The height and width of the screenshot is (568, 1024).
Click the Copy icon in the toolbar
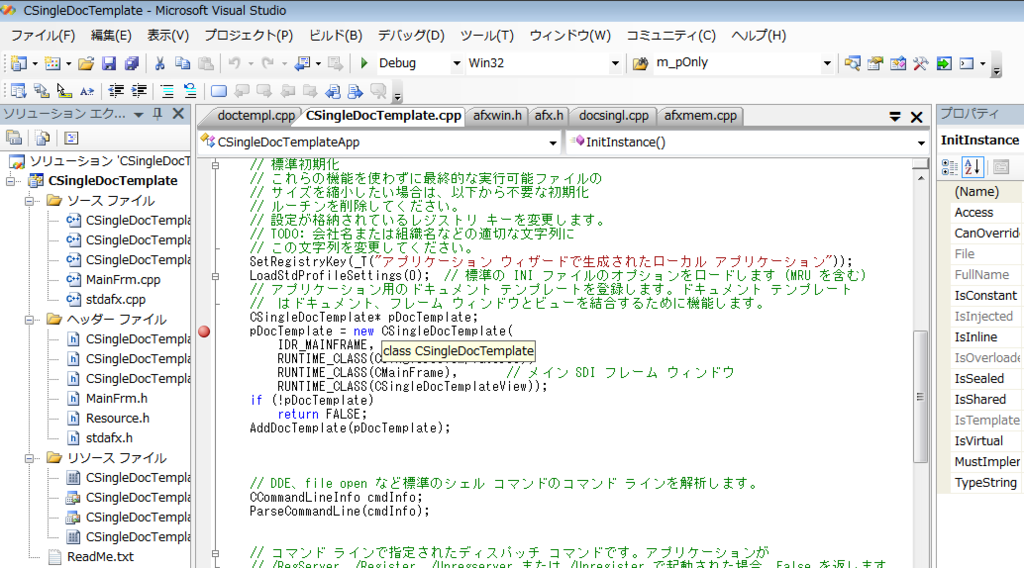point(183,63)
